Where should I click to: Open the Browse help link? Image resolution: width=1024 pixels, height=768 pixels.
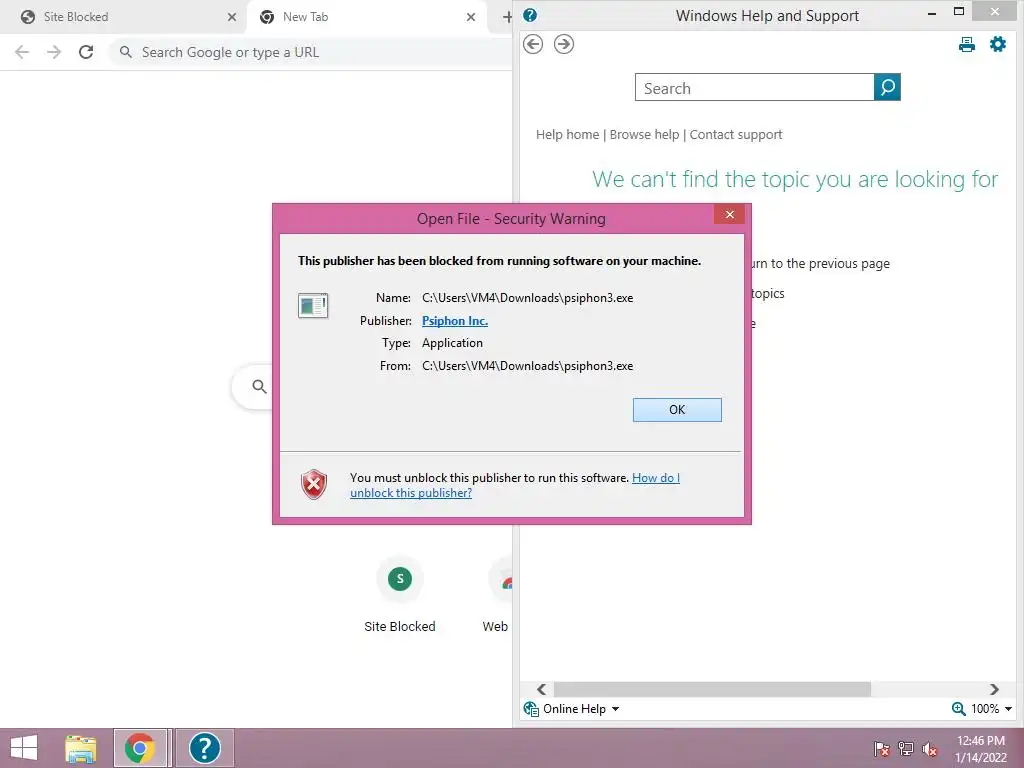(x=644, y=135)
